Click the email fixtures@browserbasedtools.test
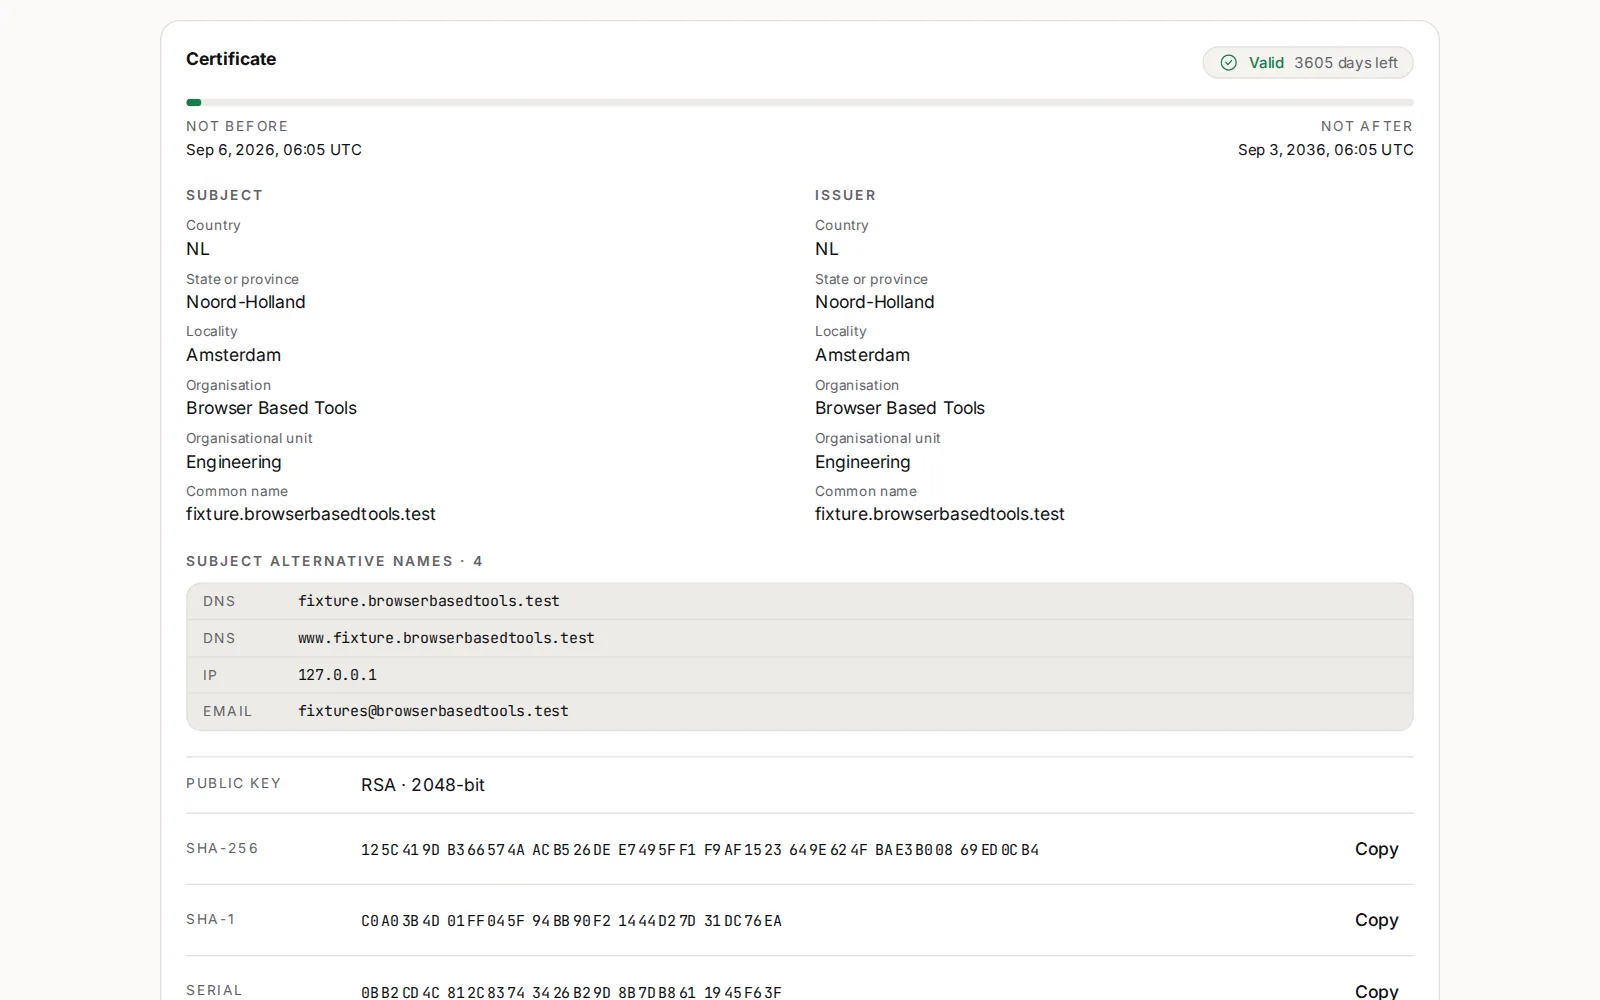 (800, 711)
